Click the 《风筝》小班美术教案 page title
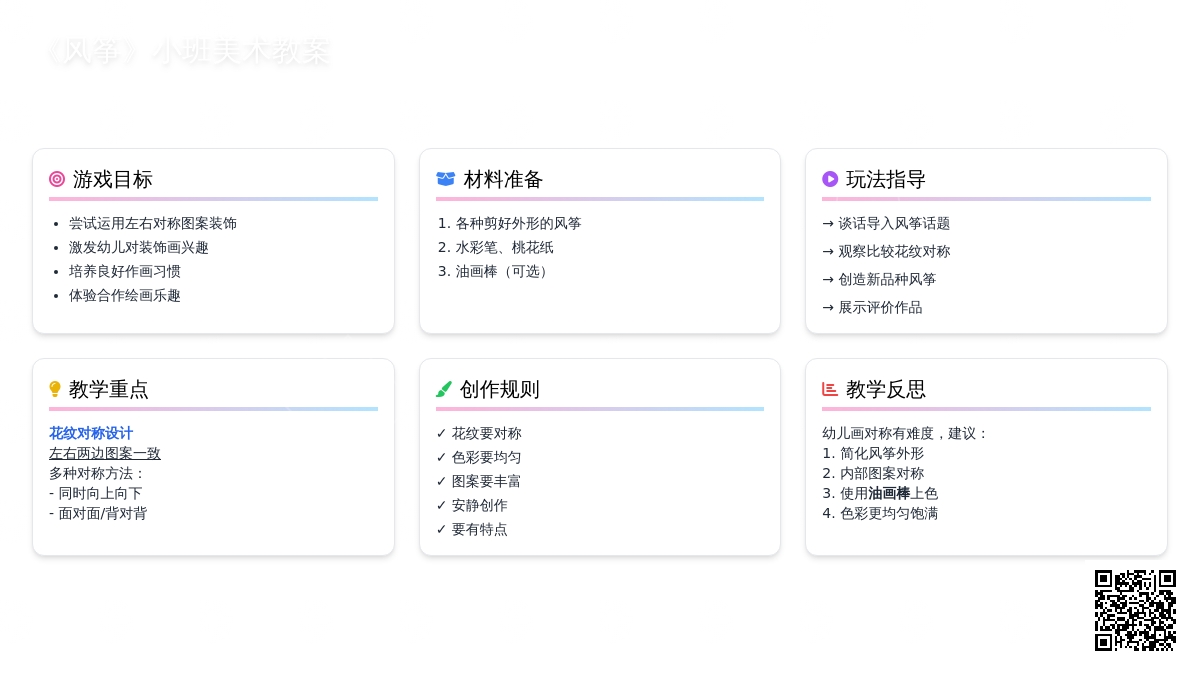 (187, 51)
